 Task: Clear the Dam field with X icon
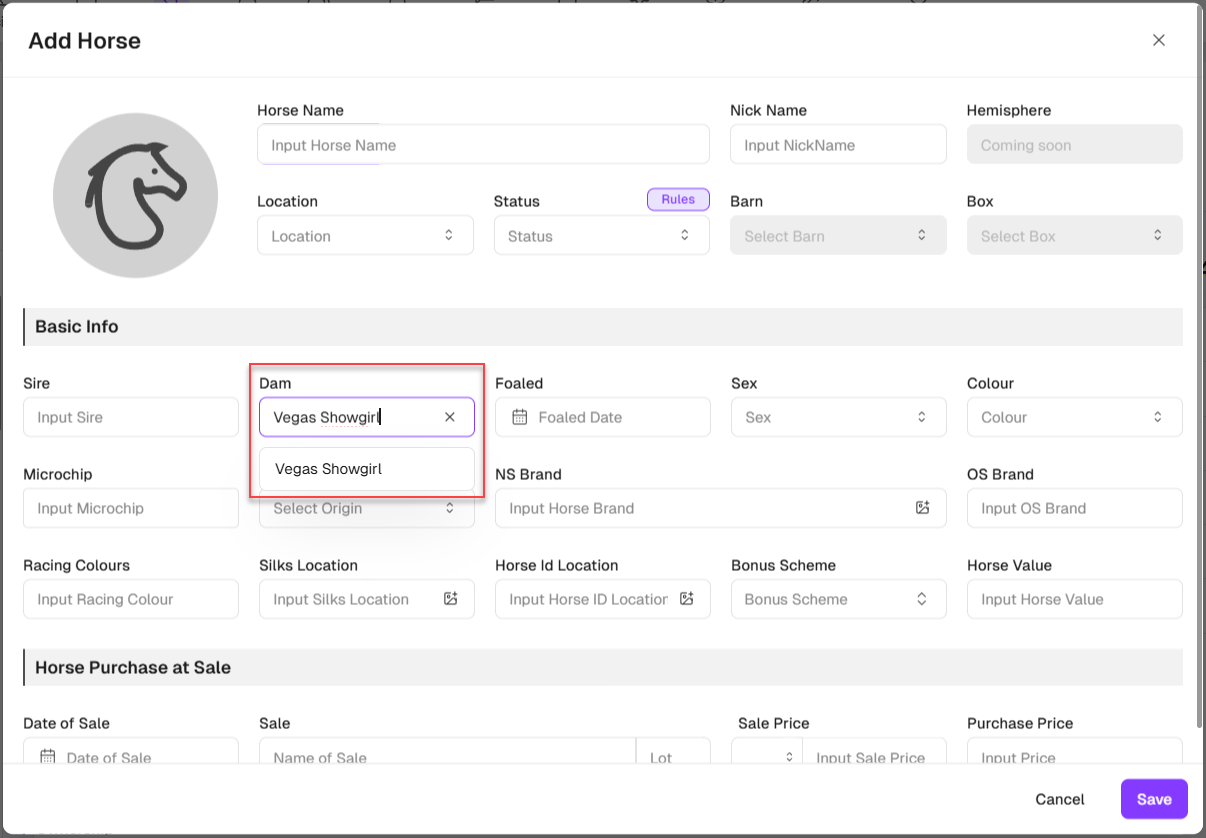(x=450, y=417)
